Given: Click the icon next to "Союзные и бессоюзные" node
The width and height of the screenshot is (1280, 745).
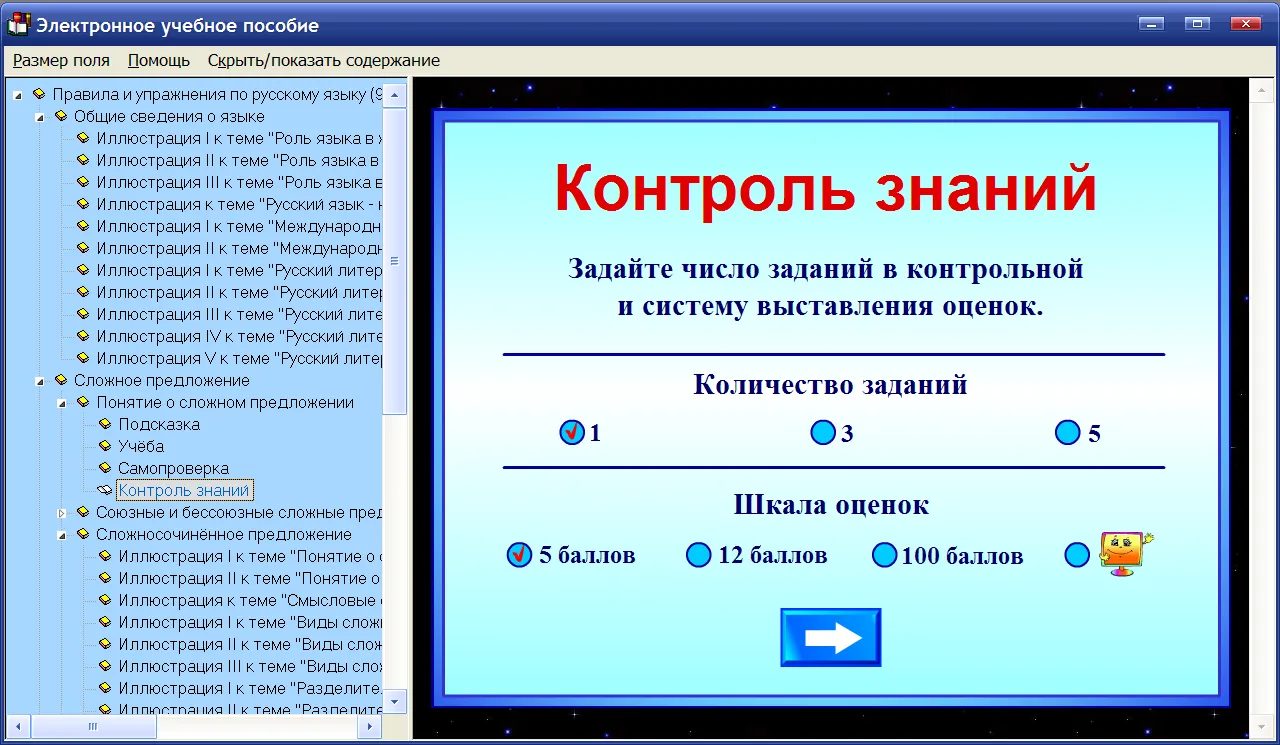Looking at the screenshot, I should click(x=83, y=512).
